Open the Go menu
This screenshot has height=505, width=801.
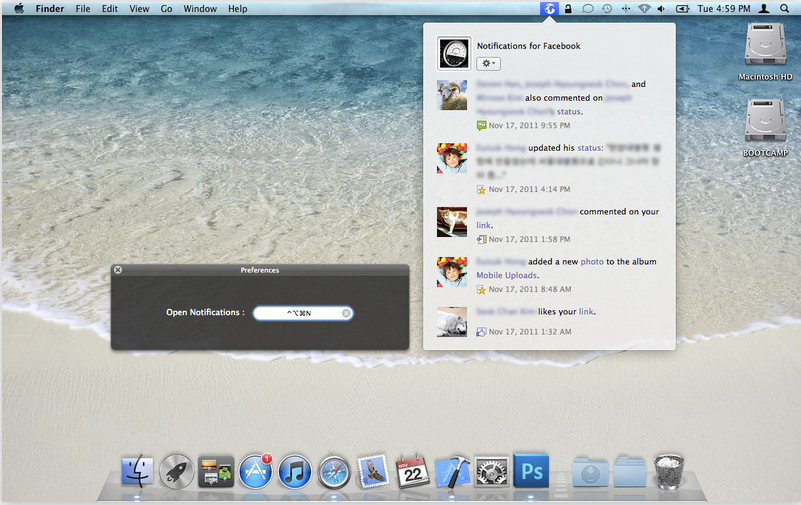click(166, 9)
